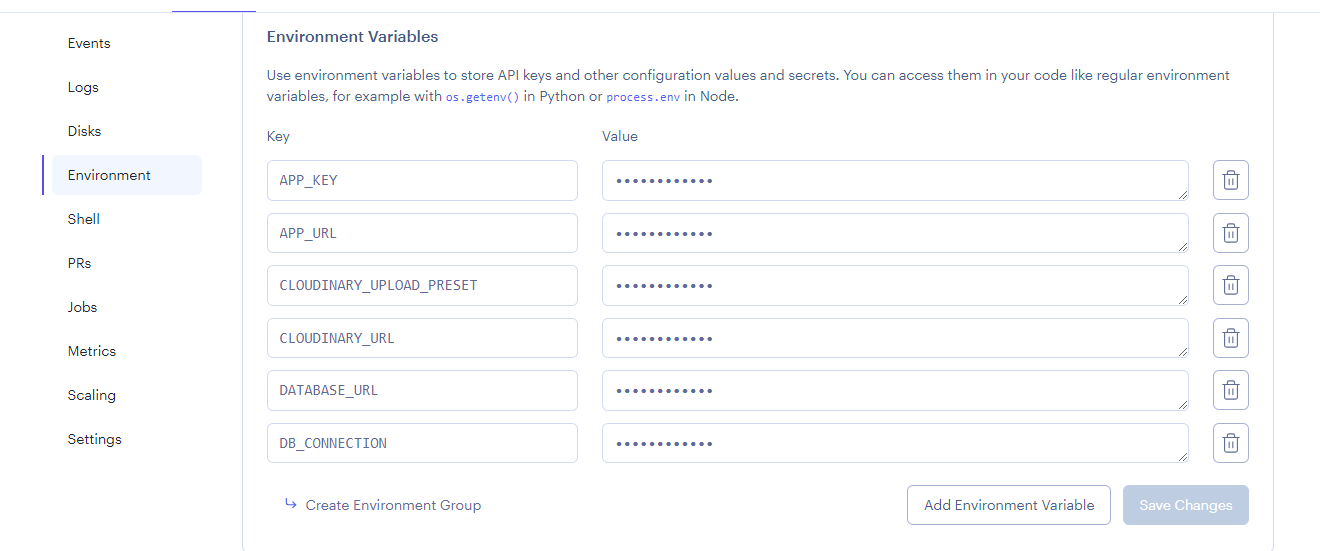The height and width of the screenshot is (551, 1320).
Task: Open the Disks page
Action: pos(84,131)
